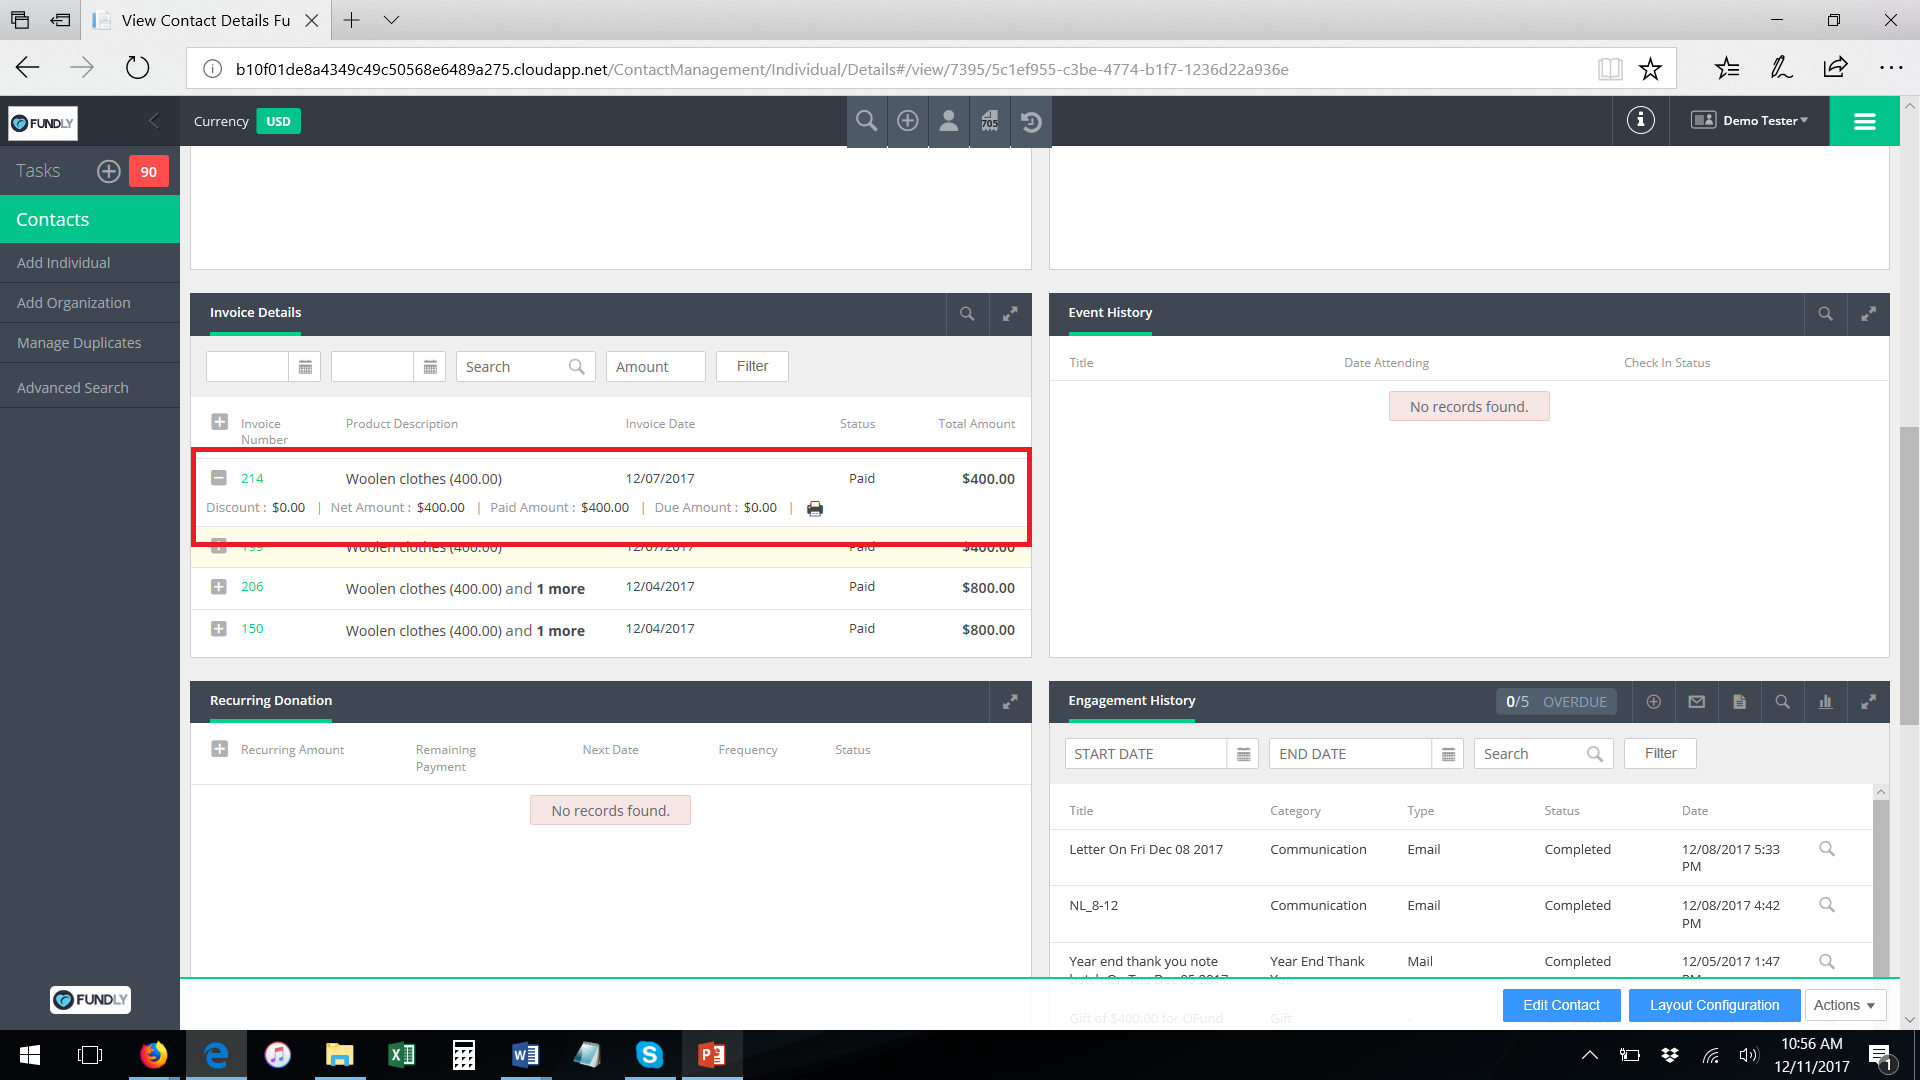Image resolution: width=1920 pixels, height=1080 pixels.
Task: Open invoice number 214 link
Action: pyautogui.click(x=252, y=478)
